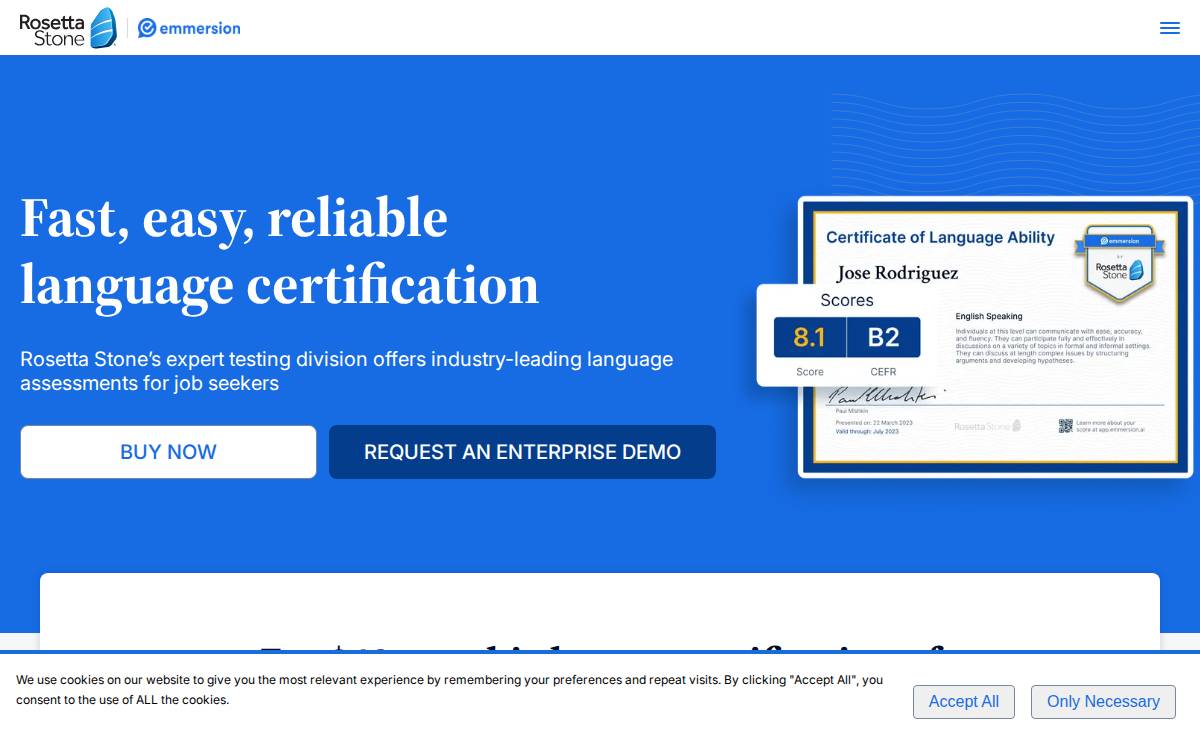1200x750 pixels.
Task: Click the 'Fast, easy, reliable language certification' headline
Action: tap(280, 251)
